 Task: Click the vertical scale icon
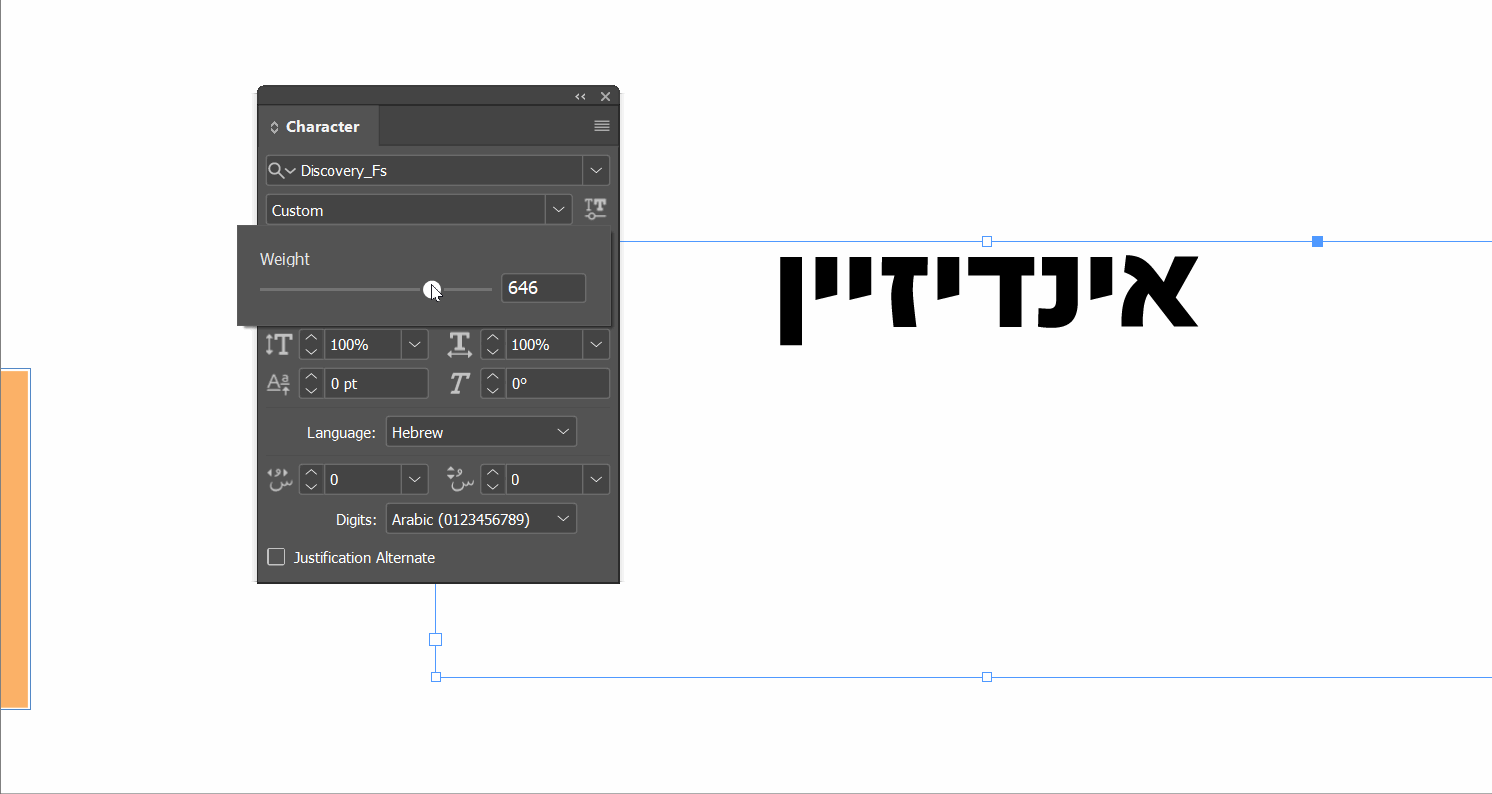click(x=278, y=344)
